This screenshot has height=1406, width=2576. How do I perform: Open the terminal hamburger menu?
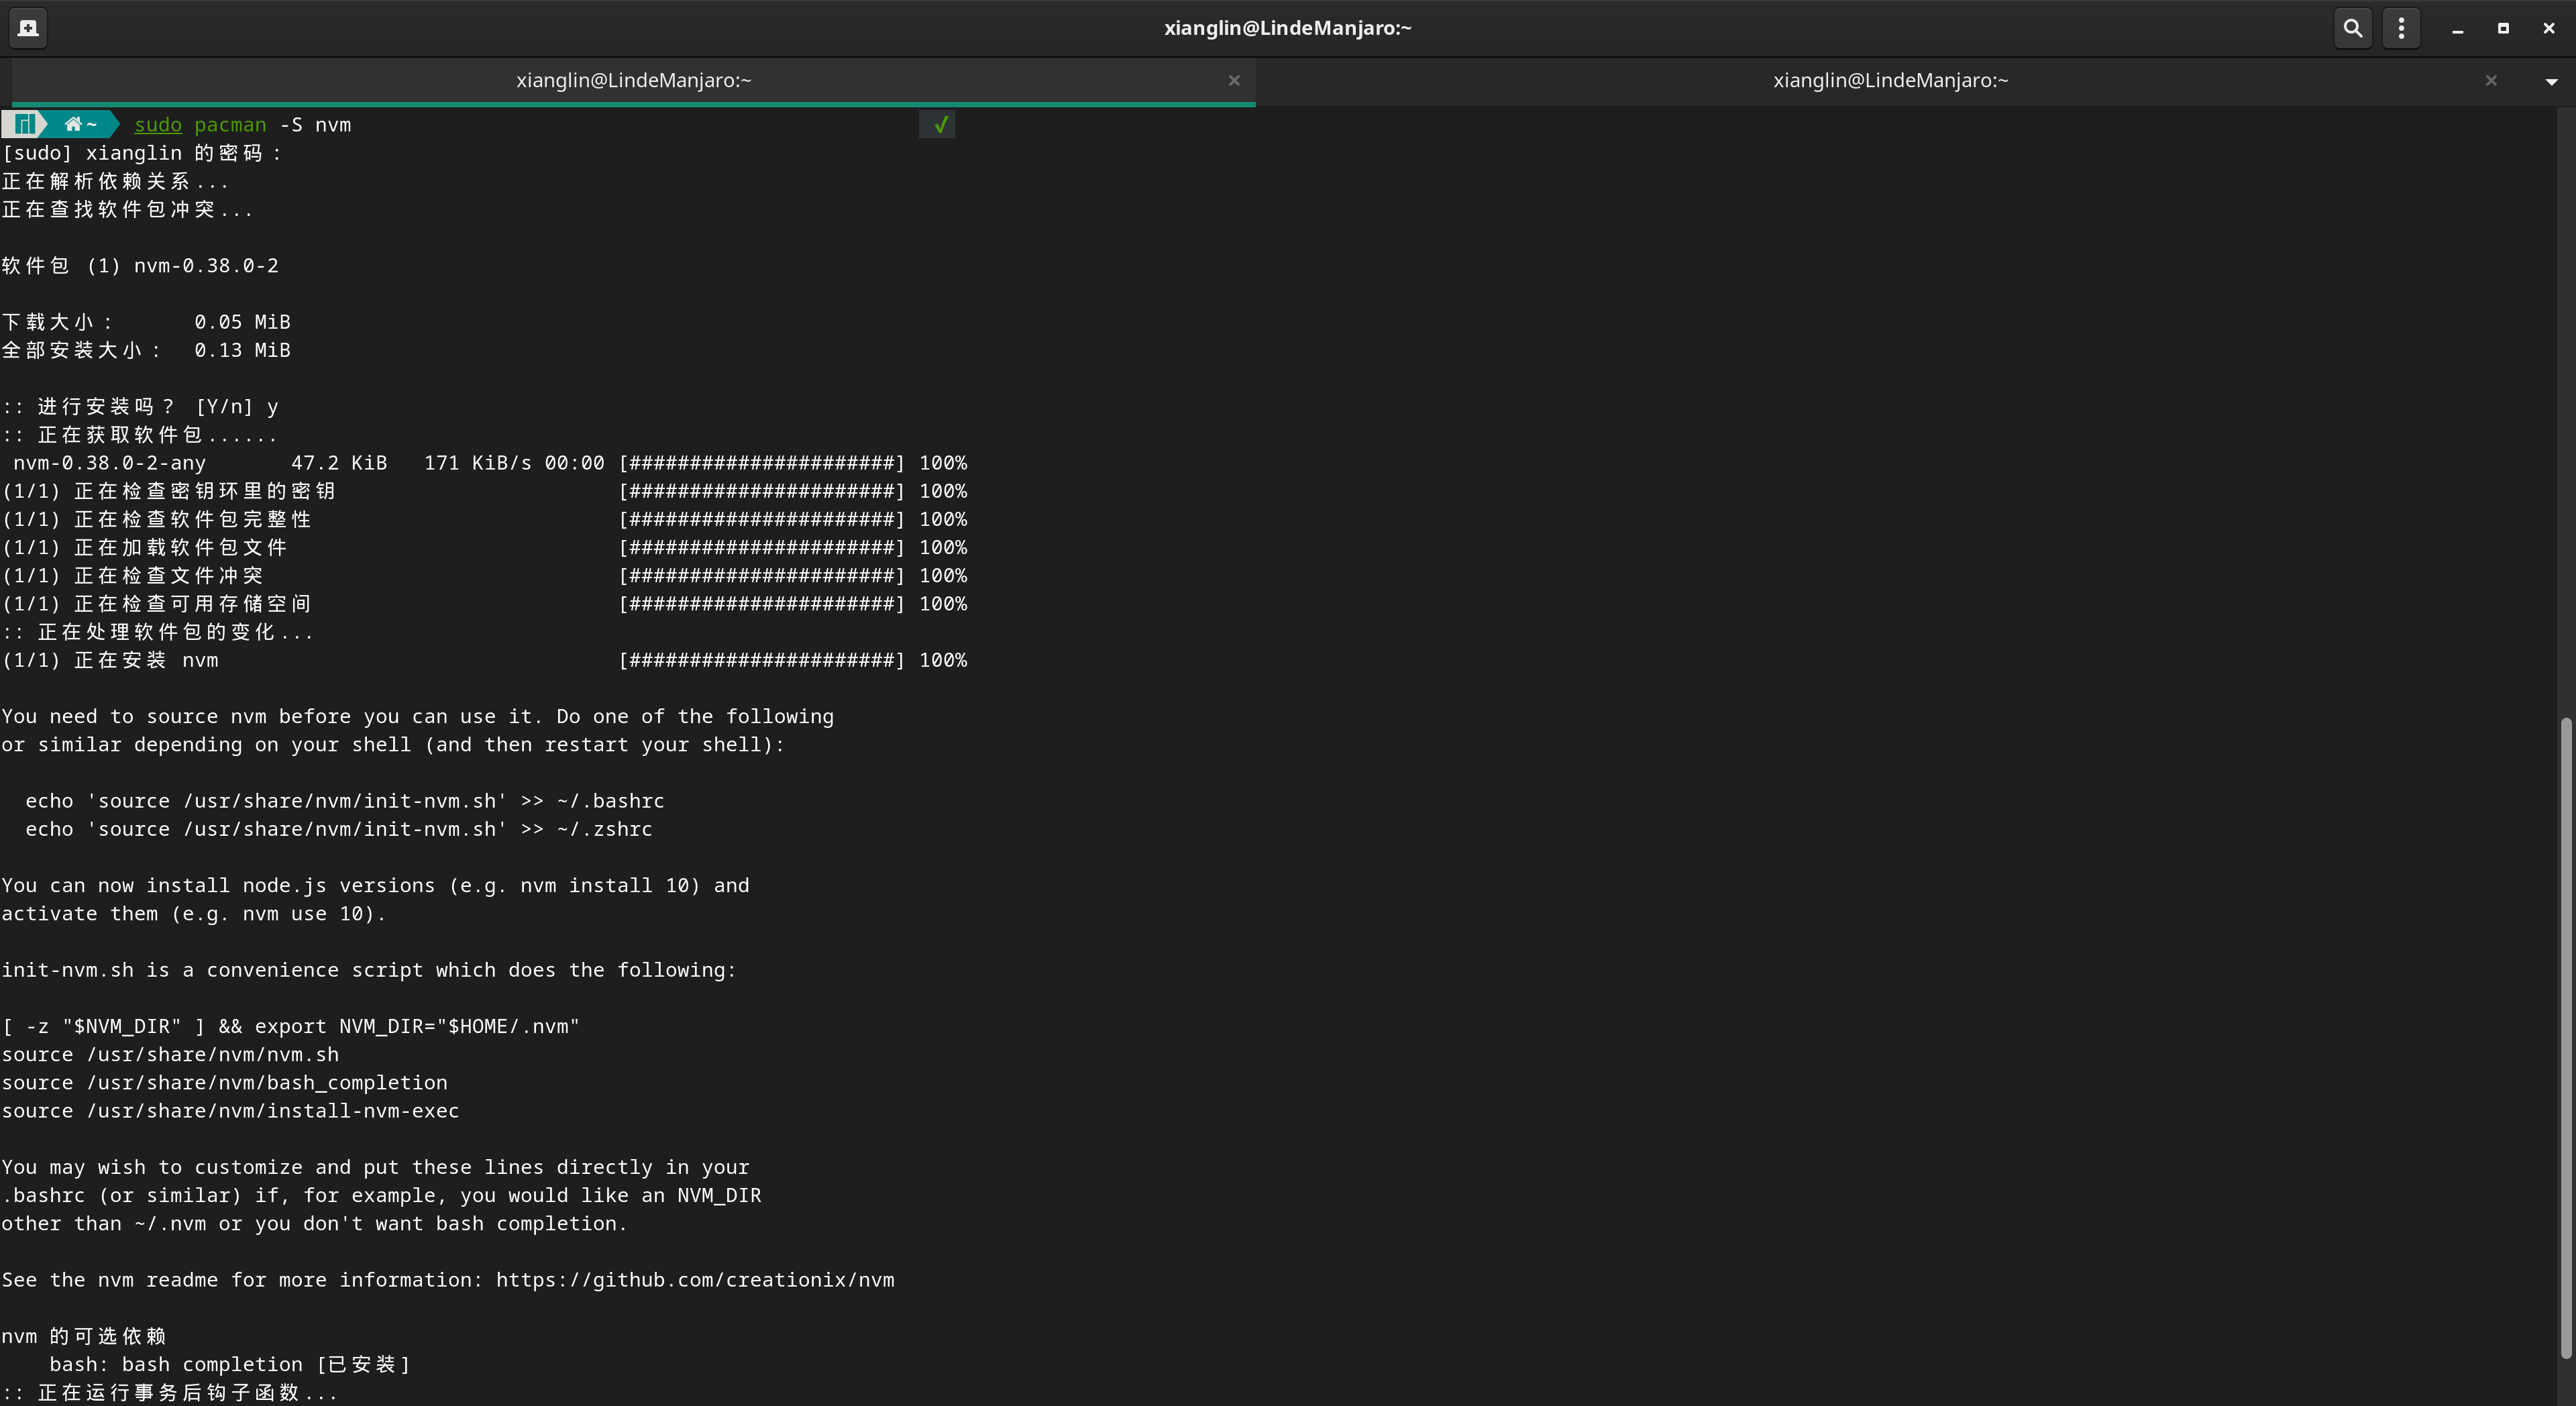[2401, 28]
